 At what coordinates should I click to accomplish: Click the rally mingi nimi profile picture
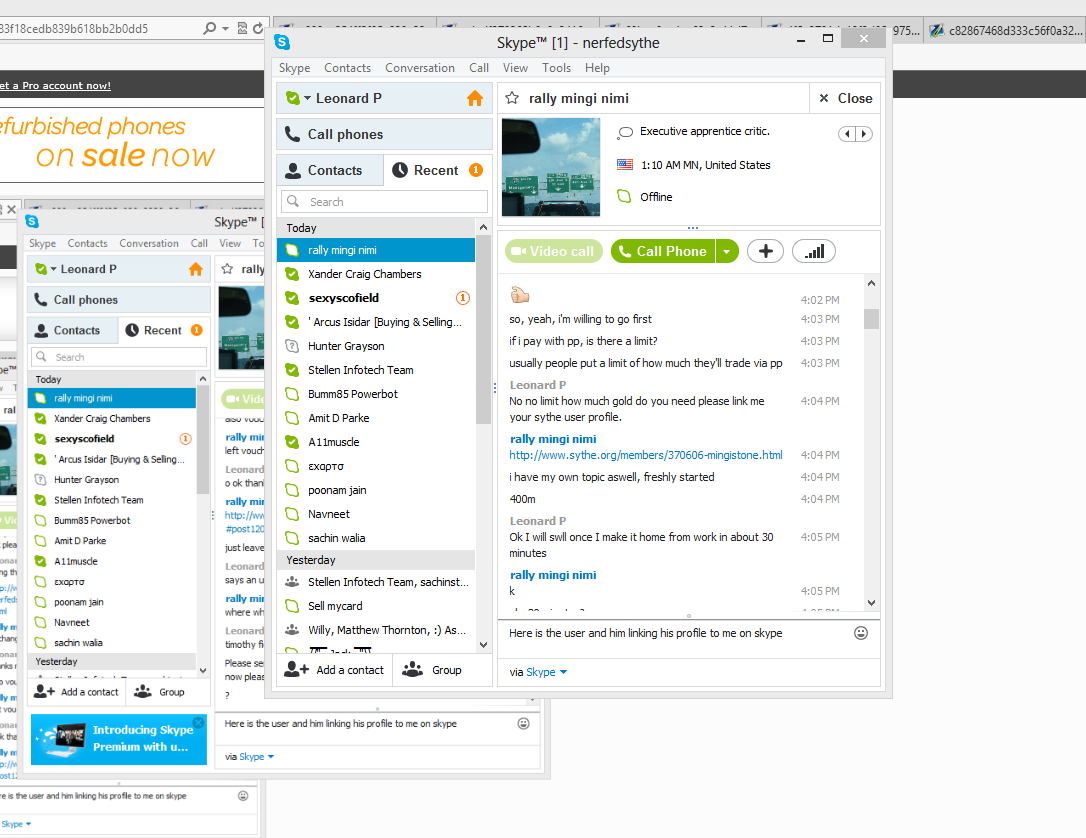[551, 167]
